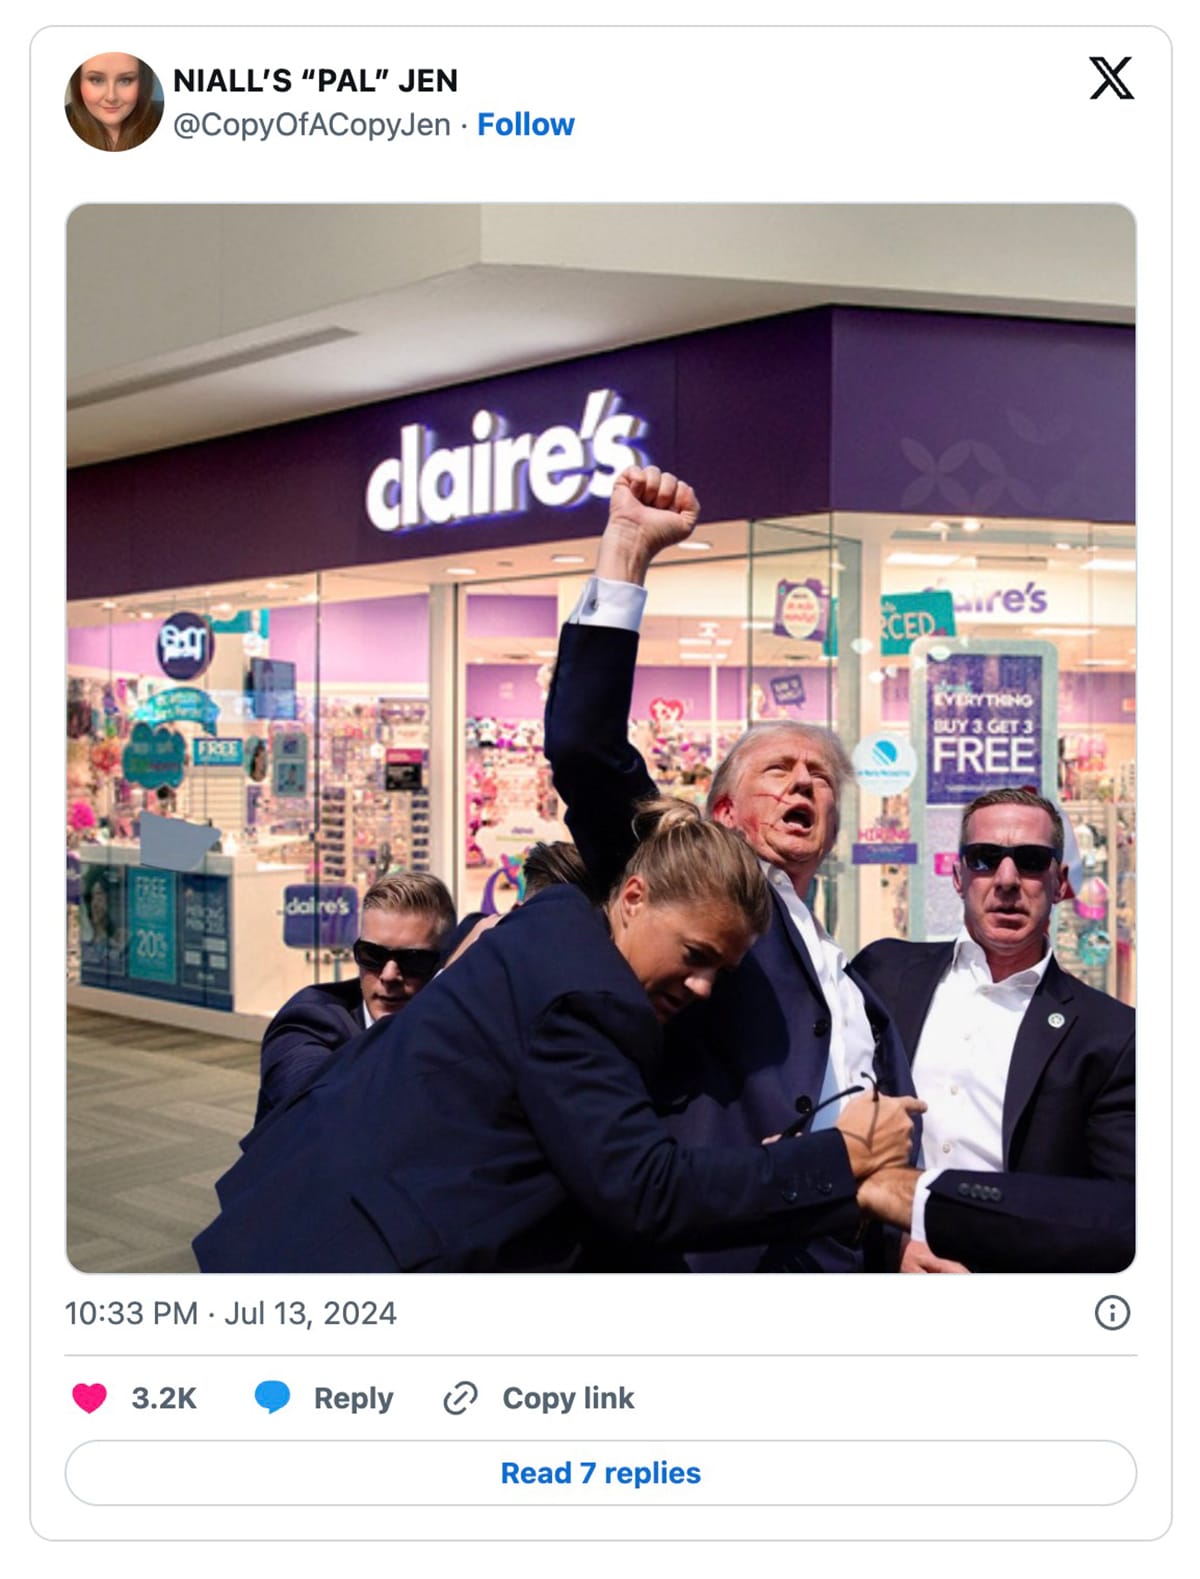Click the Copy link text
Screen dimensions: 1200x1579
(568, 1398)
